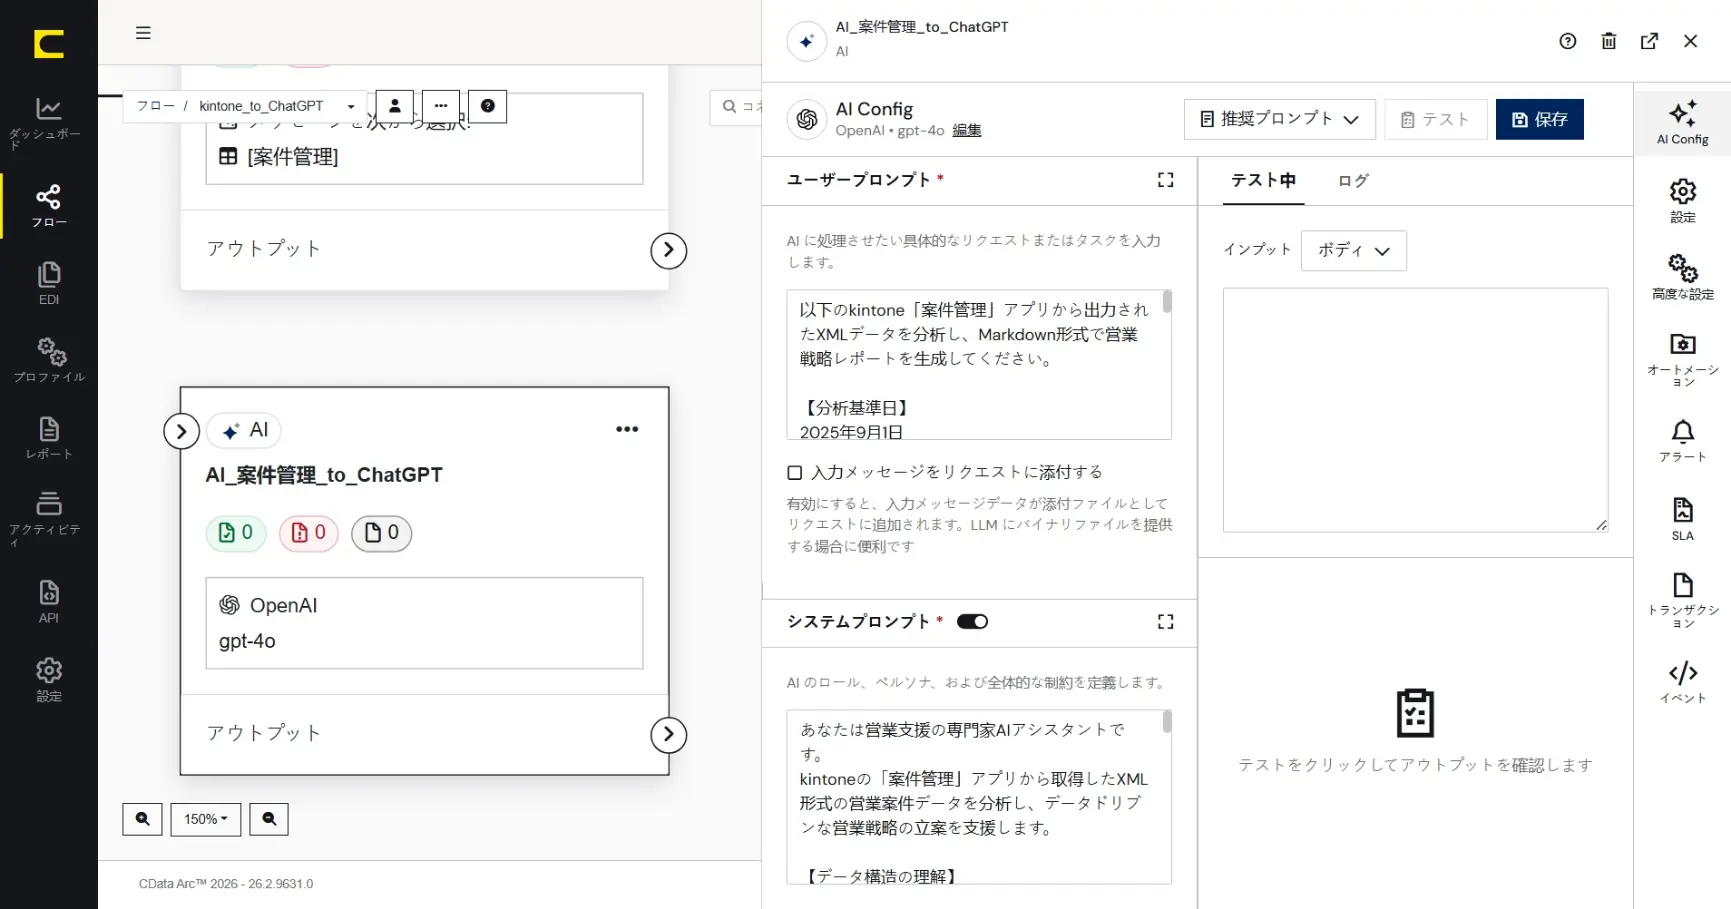
Task: Open help for the AI connector panel
Action: coord(1568,41)
